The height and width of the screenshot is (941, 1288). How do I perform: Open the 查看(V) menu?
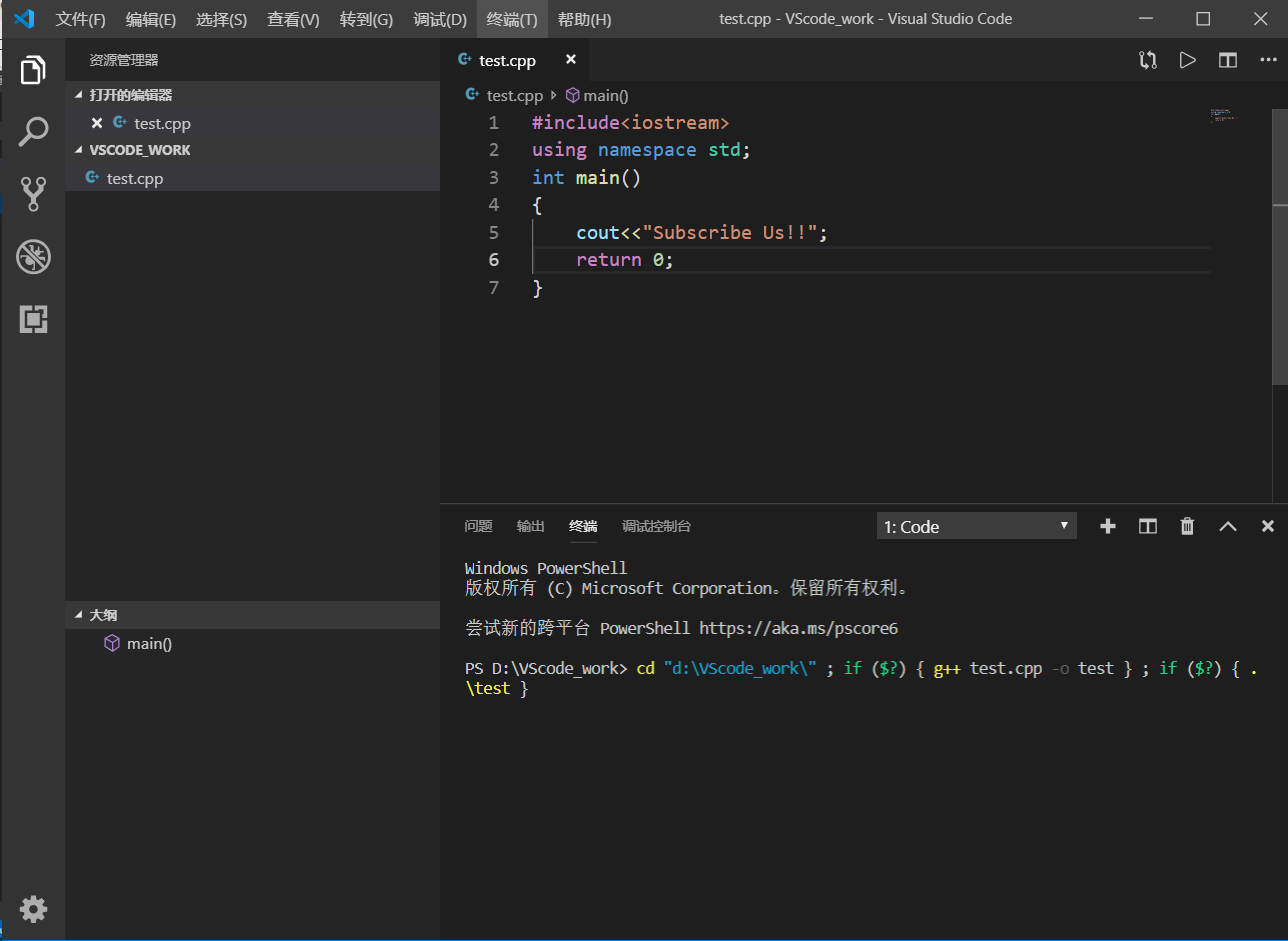[294, 19]
